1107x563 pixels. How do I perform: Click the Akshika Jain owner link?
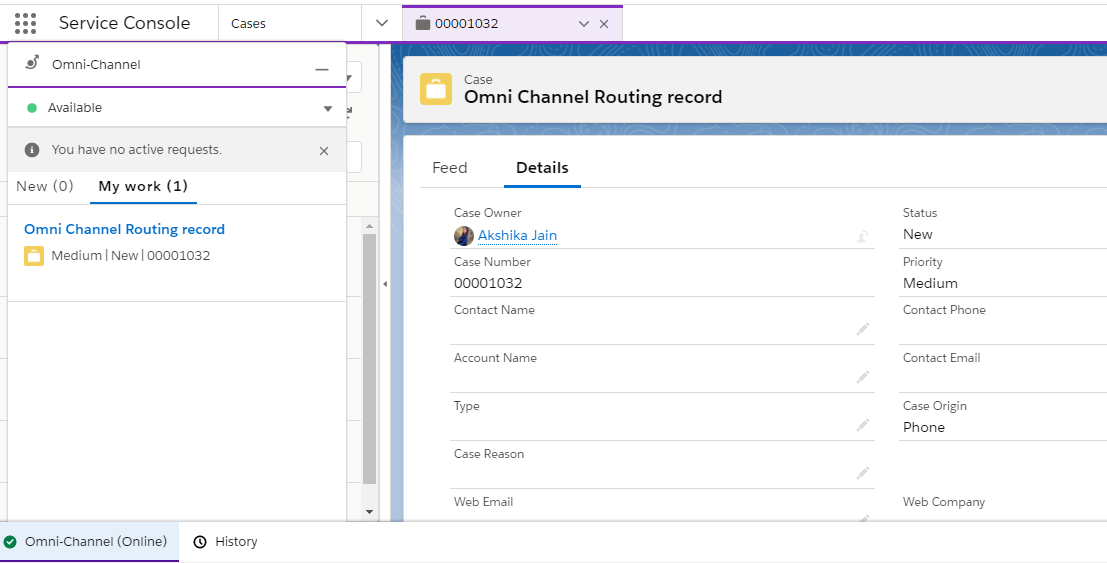coord(517,236)
